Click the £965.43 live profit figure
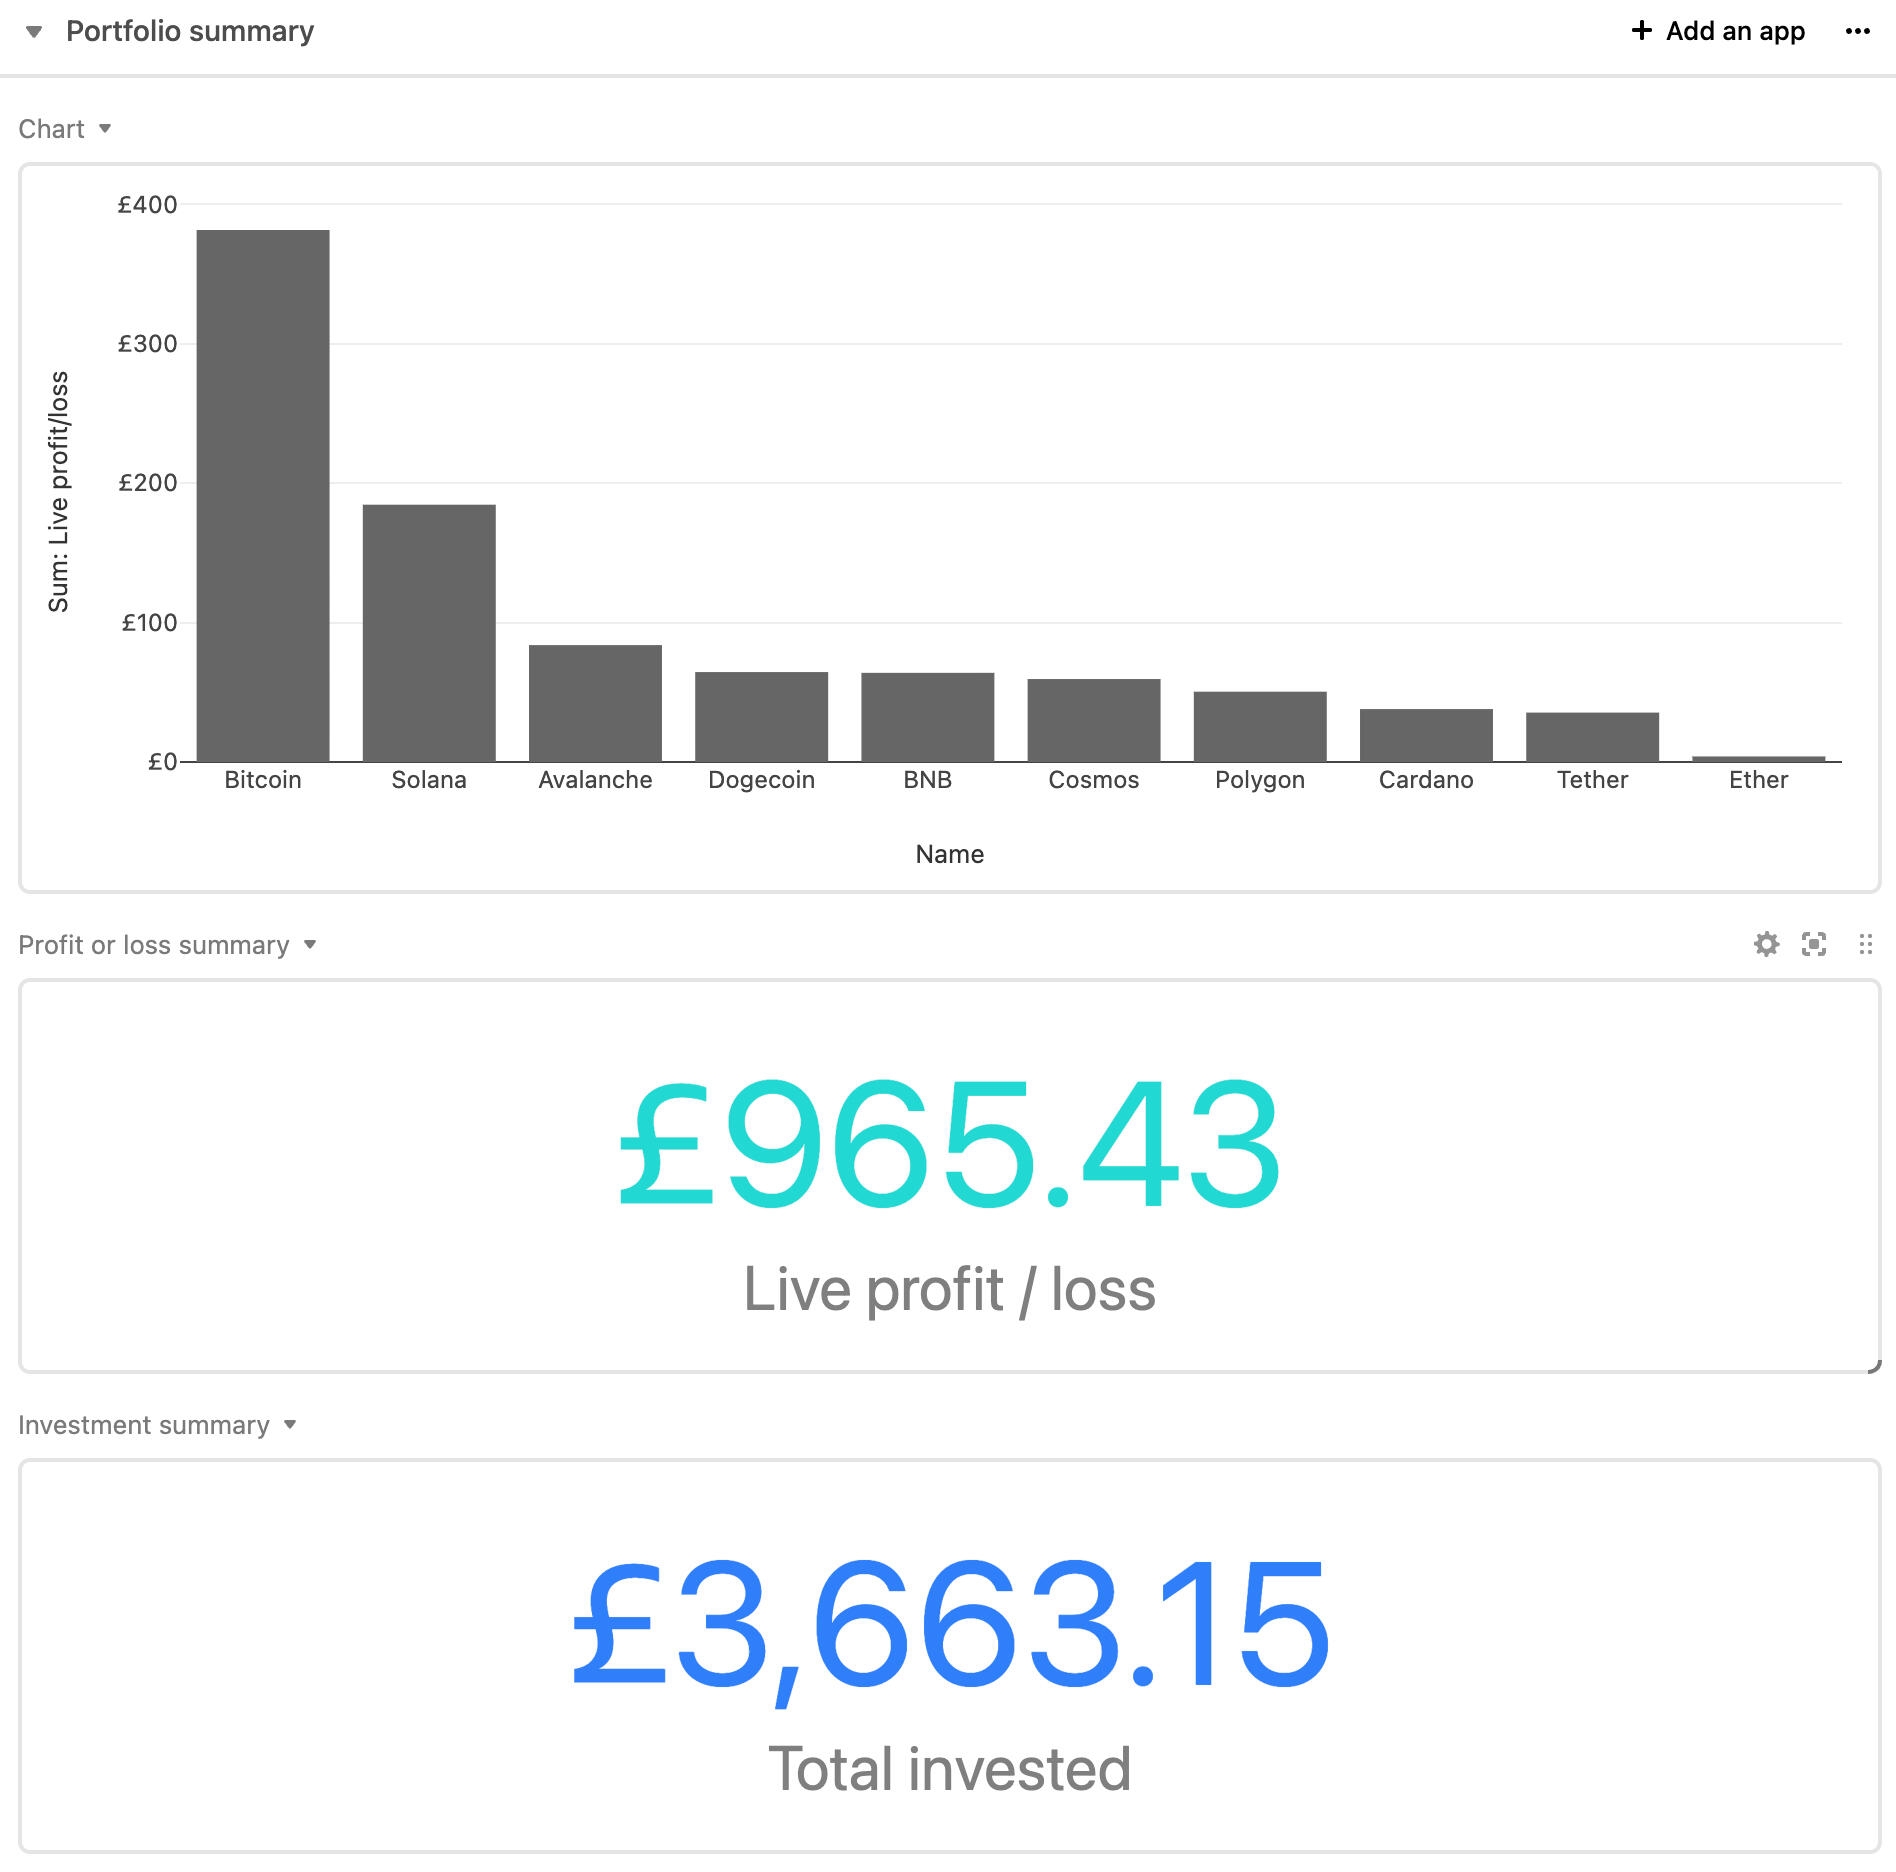Screen dimensions: 1896x1872 (x=949, y=1145)
